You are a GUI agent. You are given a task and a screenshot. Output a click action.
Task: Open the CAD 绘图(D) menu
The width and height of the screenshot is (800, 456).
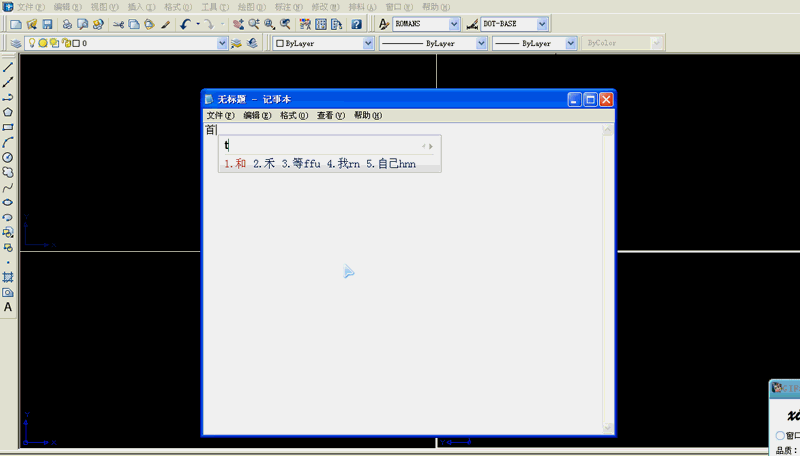pyautogui.click(x=252, y=7)
